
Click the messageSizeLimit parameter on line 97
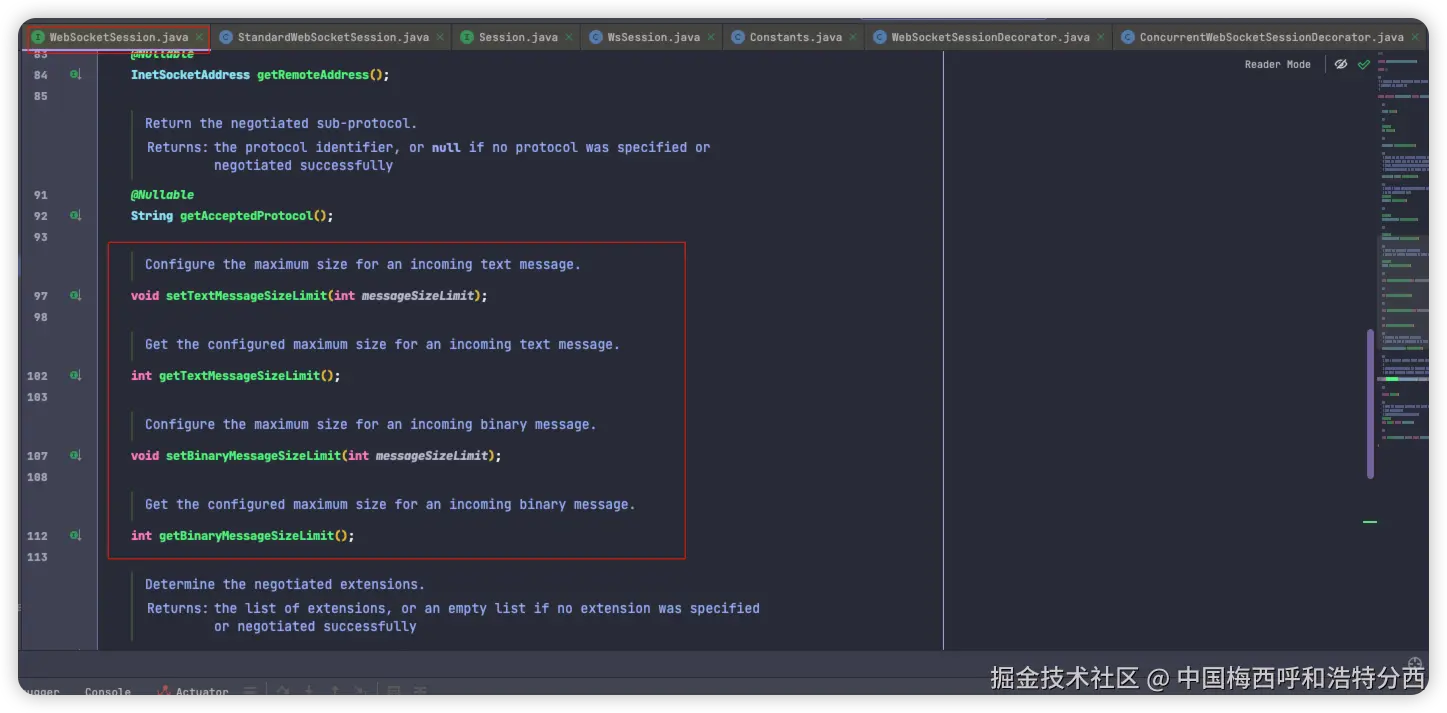[x=417, y=296]
